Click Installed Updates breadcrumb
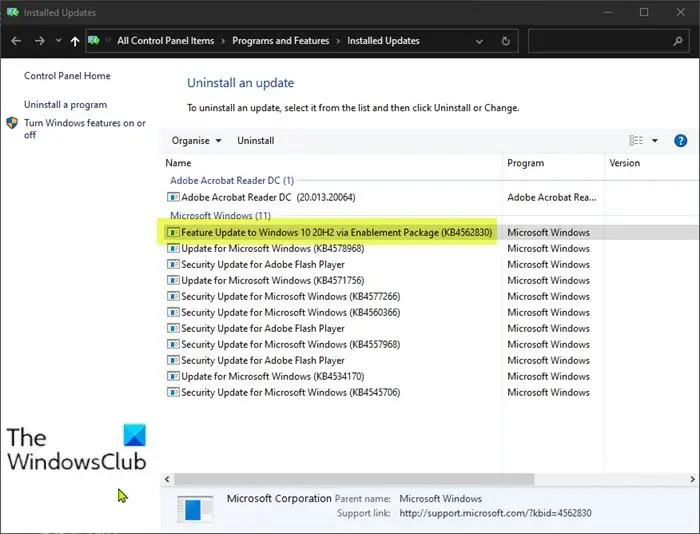This screenshot has width=700, height=534. 383,41
